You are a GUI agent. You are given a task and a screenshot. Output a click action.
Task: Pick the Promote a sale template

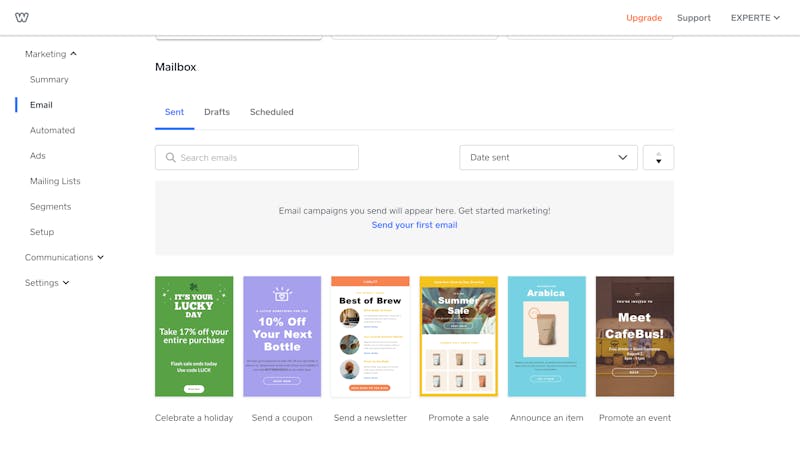(x=459, y=337)
